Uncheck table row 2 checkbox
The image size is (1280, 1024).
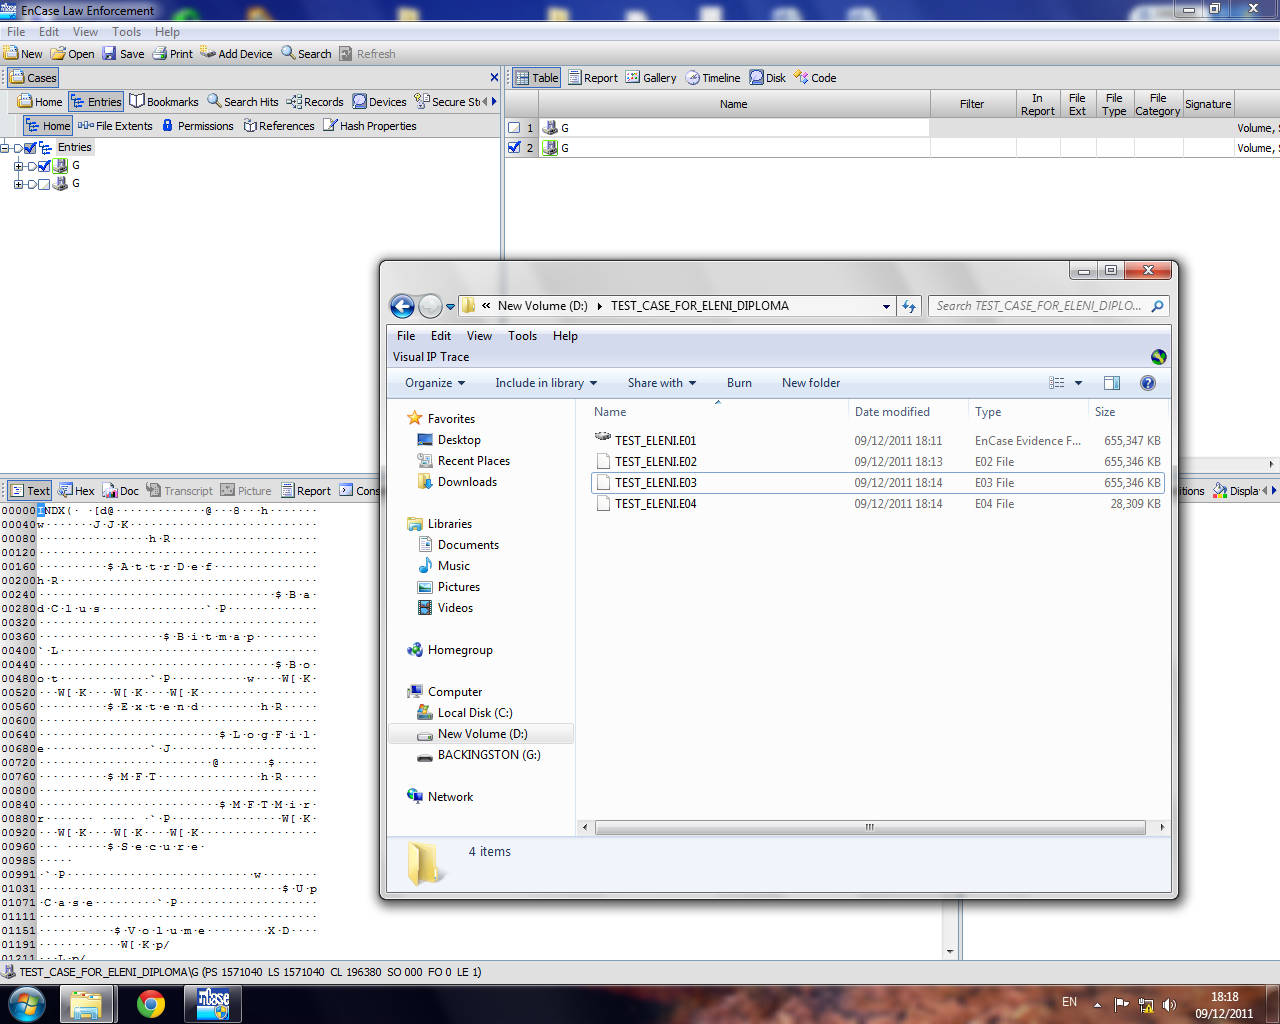point(514,148)
